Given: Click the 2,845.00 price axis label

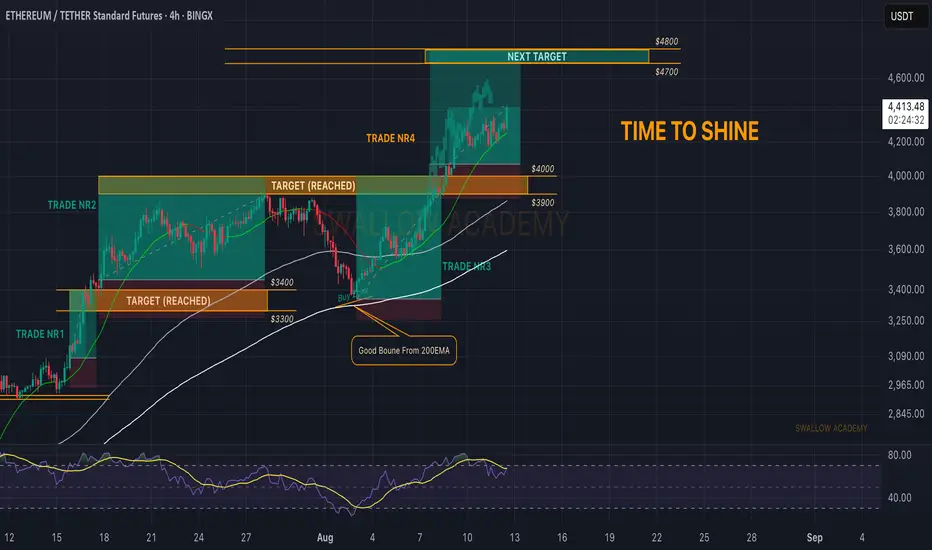Looking at the screenshot, I should pos(906,414).
